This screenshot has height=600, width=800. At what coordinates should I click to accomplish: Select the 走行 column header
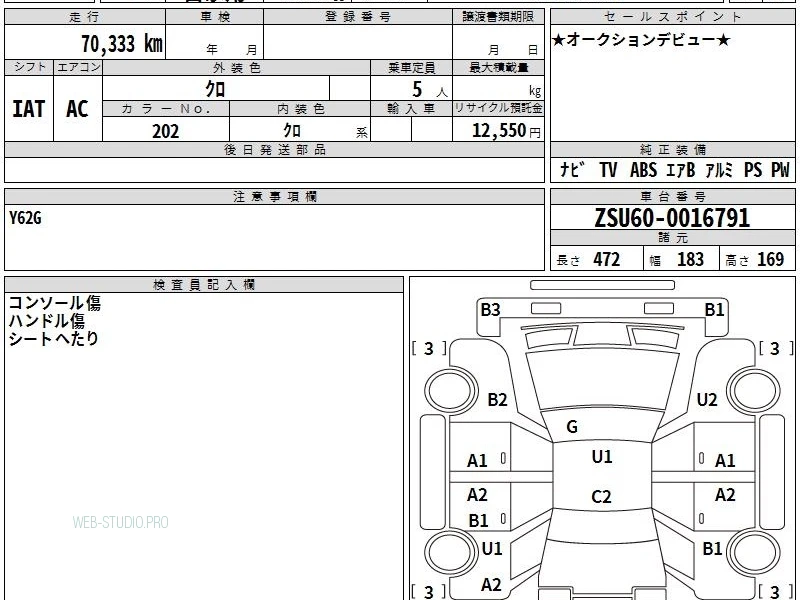85,17
